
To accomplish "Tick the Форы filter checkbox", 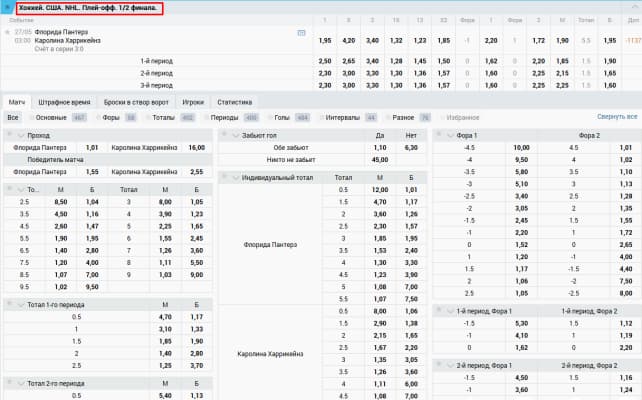I will pyautogui.click(x=98, y=118).
